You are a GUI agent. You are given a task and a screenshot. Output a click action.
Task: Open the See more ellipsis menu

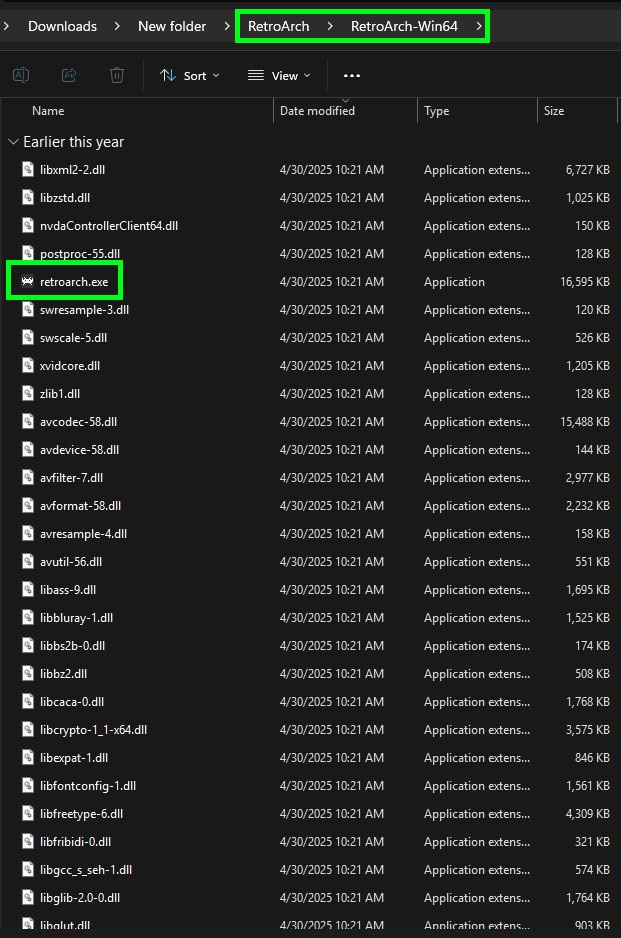click(352, 75)
